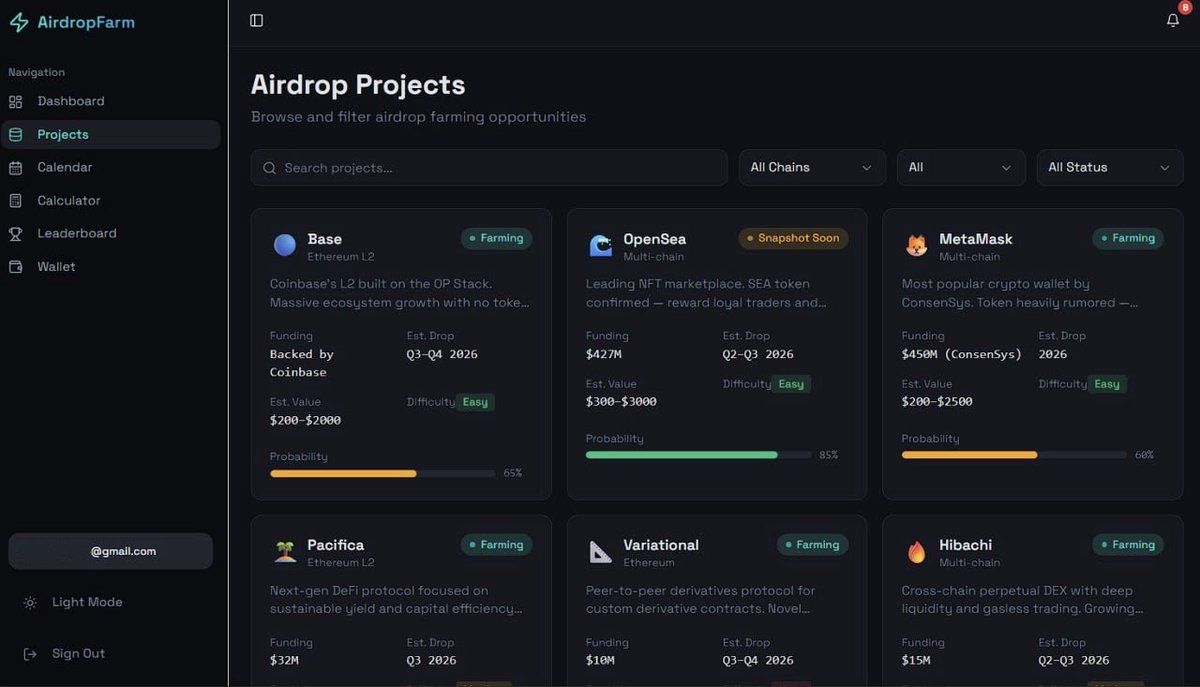Screen dimensions: 1200x687
Task: Expand the All difficulty dropdown
Action: pos(961,167)
